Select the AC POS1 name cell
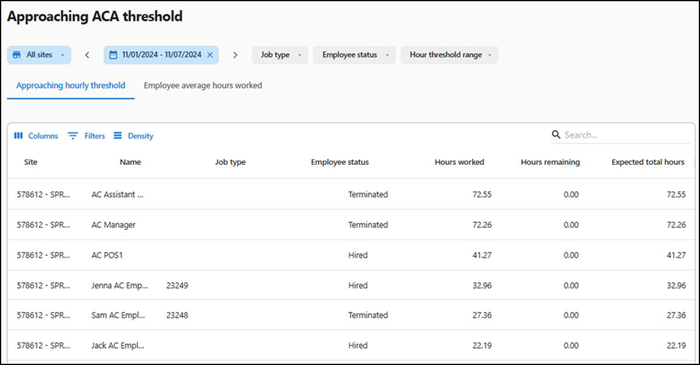This screenshot has width=700, height=365. (x=107, y=255)
